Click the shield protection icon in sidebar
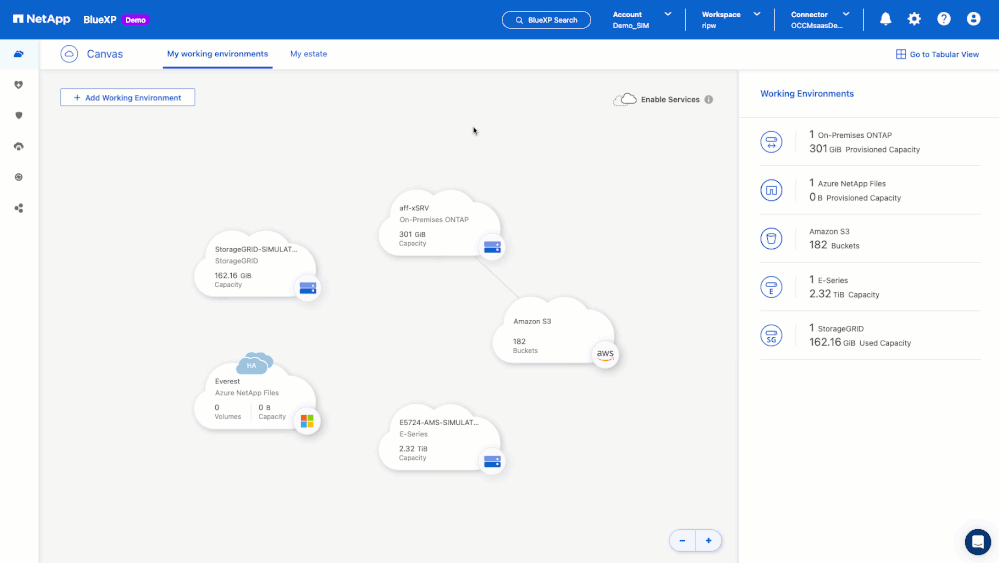 pyautogui.click(x=18, y=115)
